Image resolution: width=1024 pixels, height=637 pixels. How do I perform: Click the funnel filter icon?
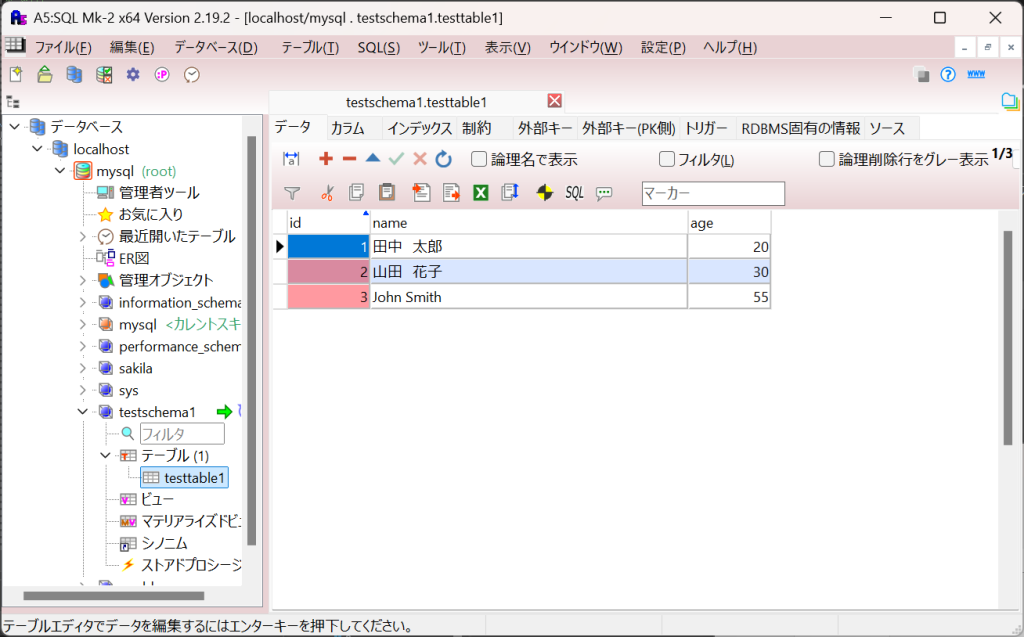pos(292,193)
